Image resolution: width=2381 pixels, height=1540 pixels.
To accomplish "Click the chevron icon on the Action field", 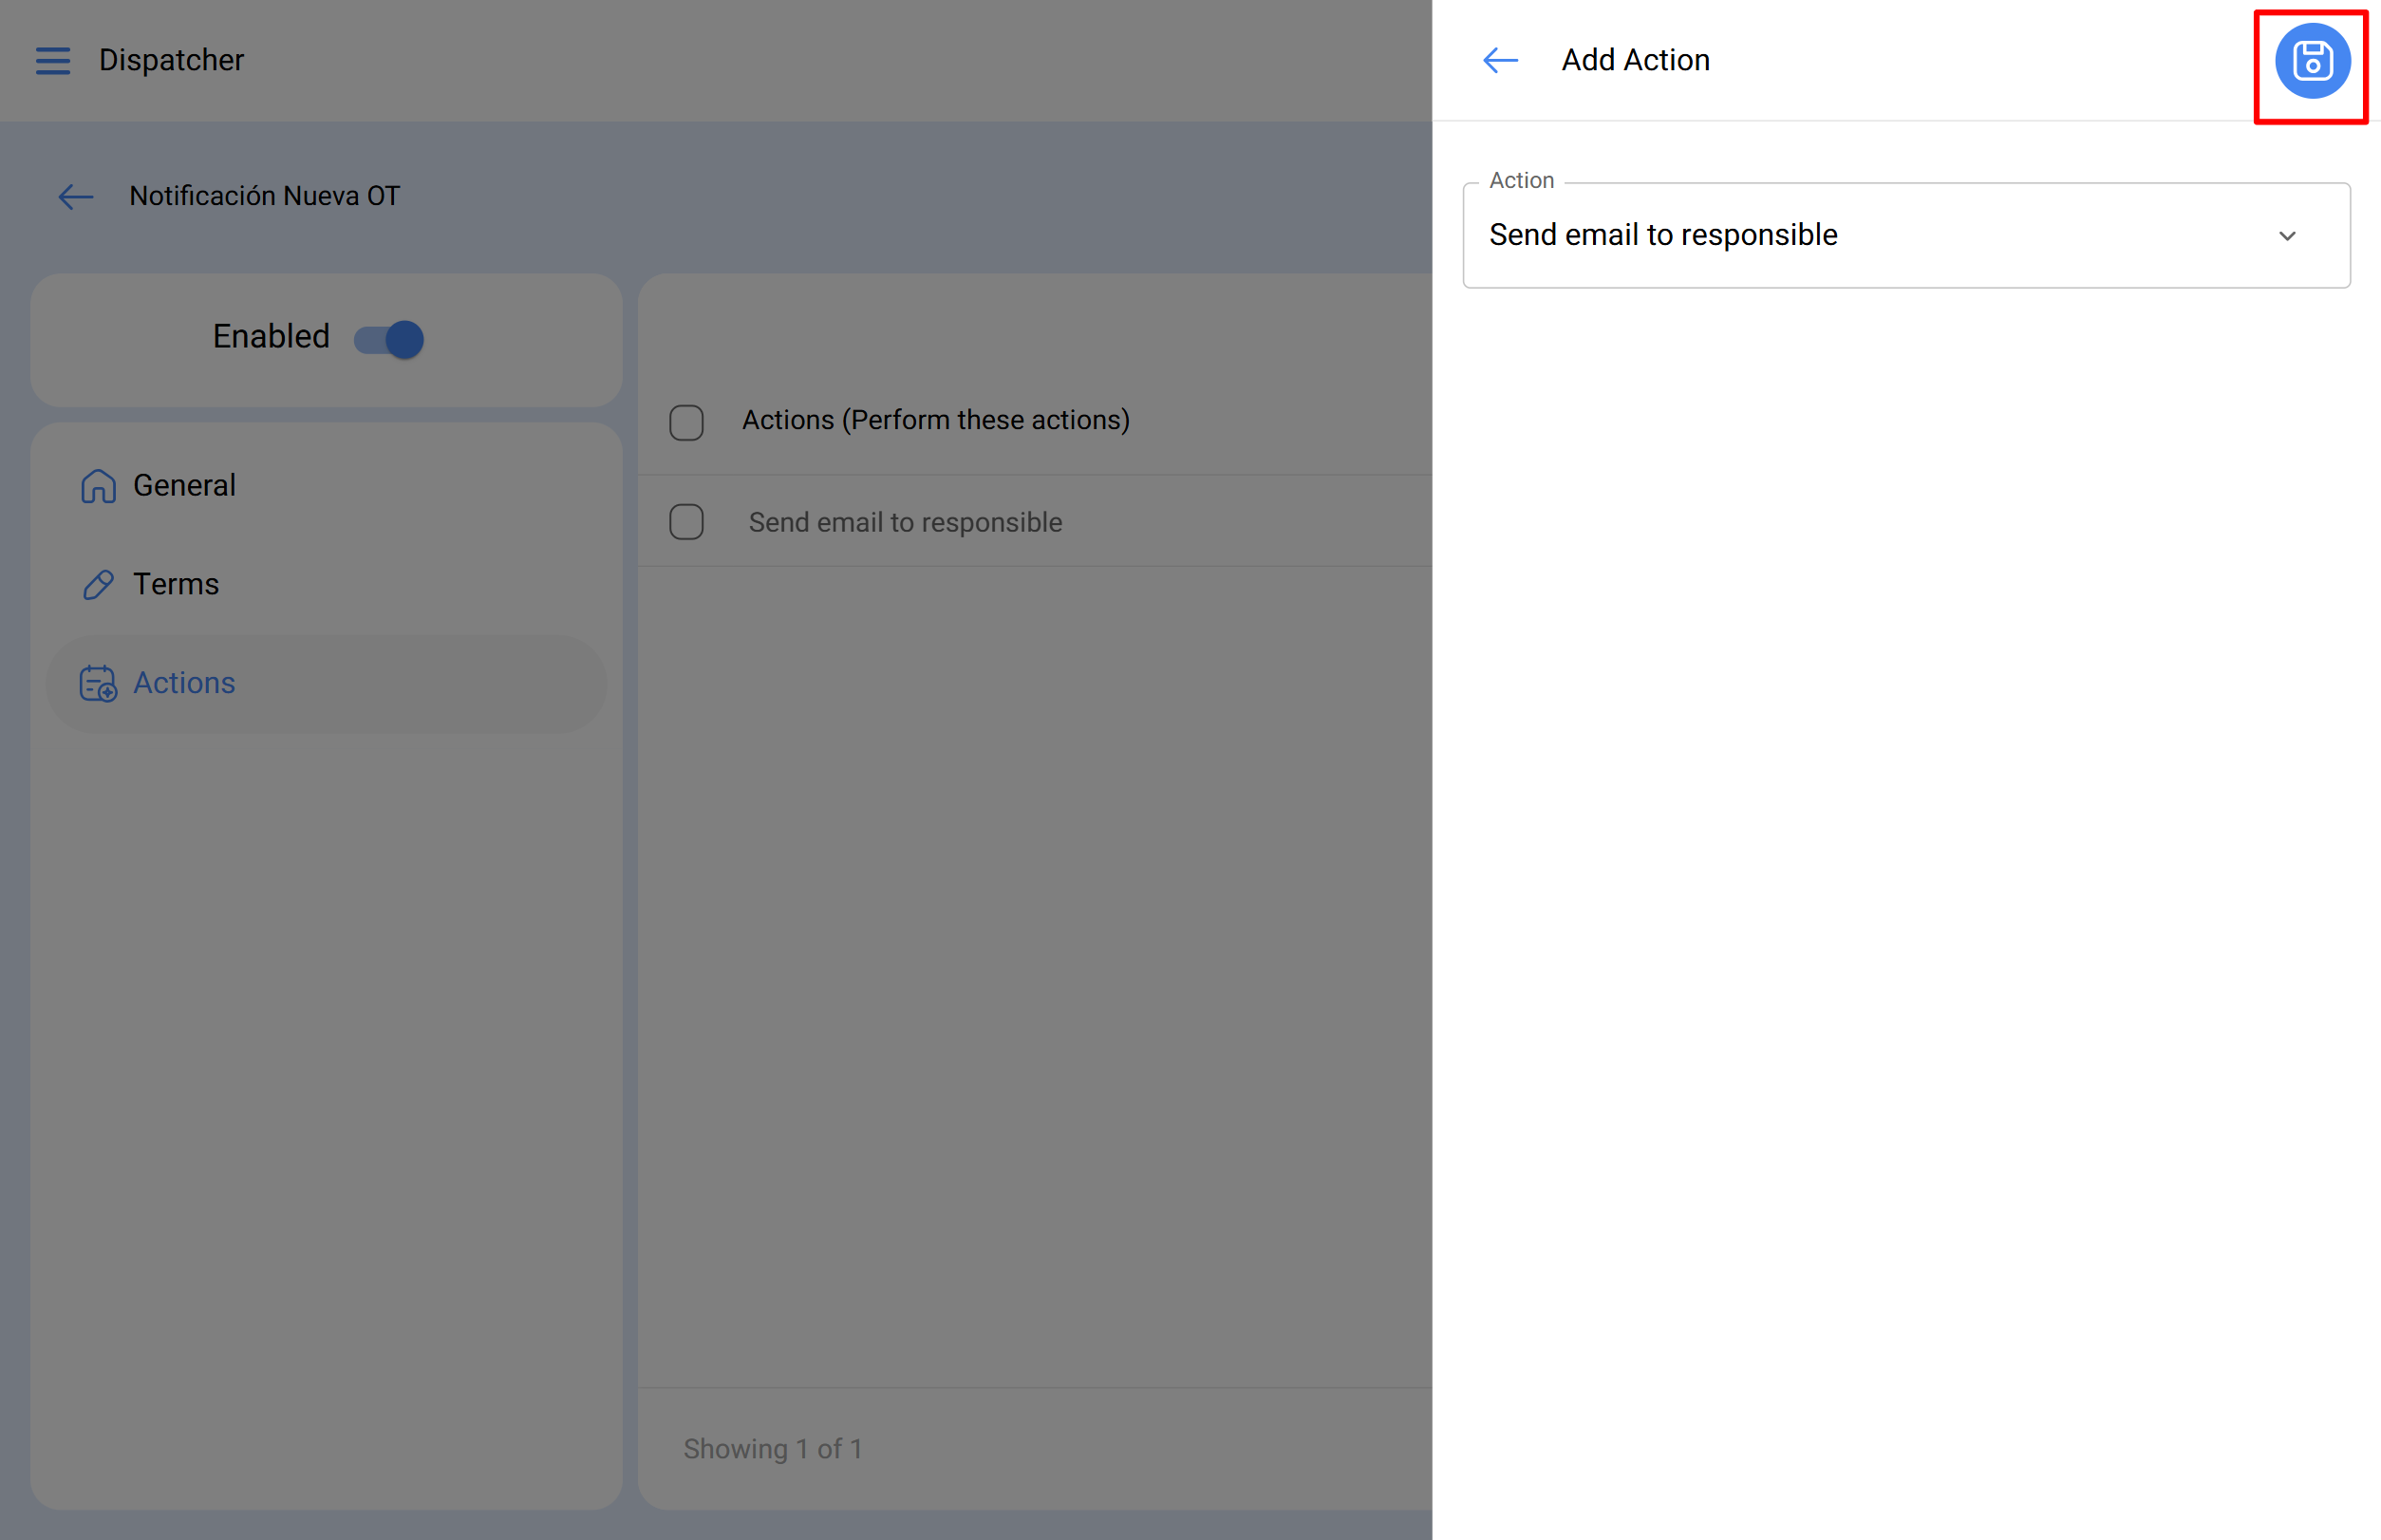I will [x=2287, y=236].
